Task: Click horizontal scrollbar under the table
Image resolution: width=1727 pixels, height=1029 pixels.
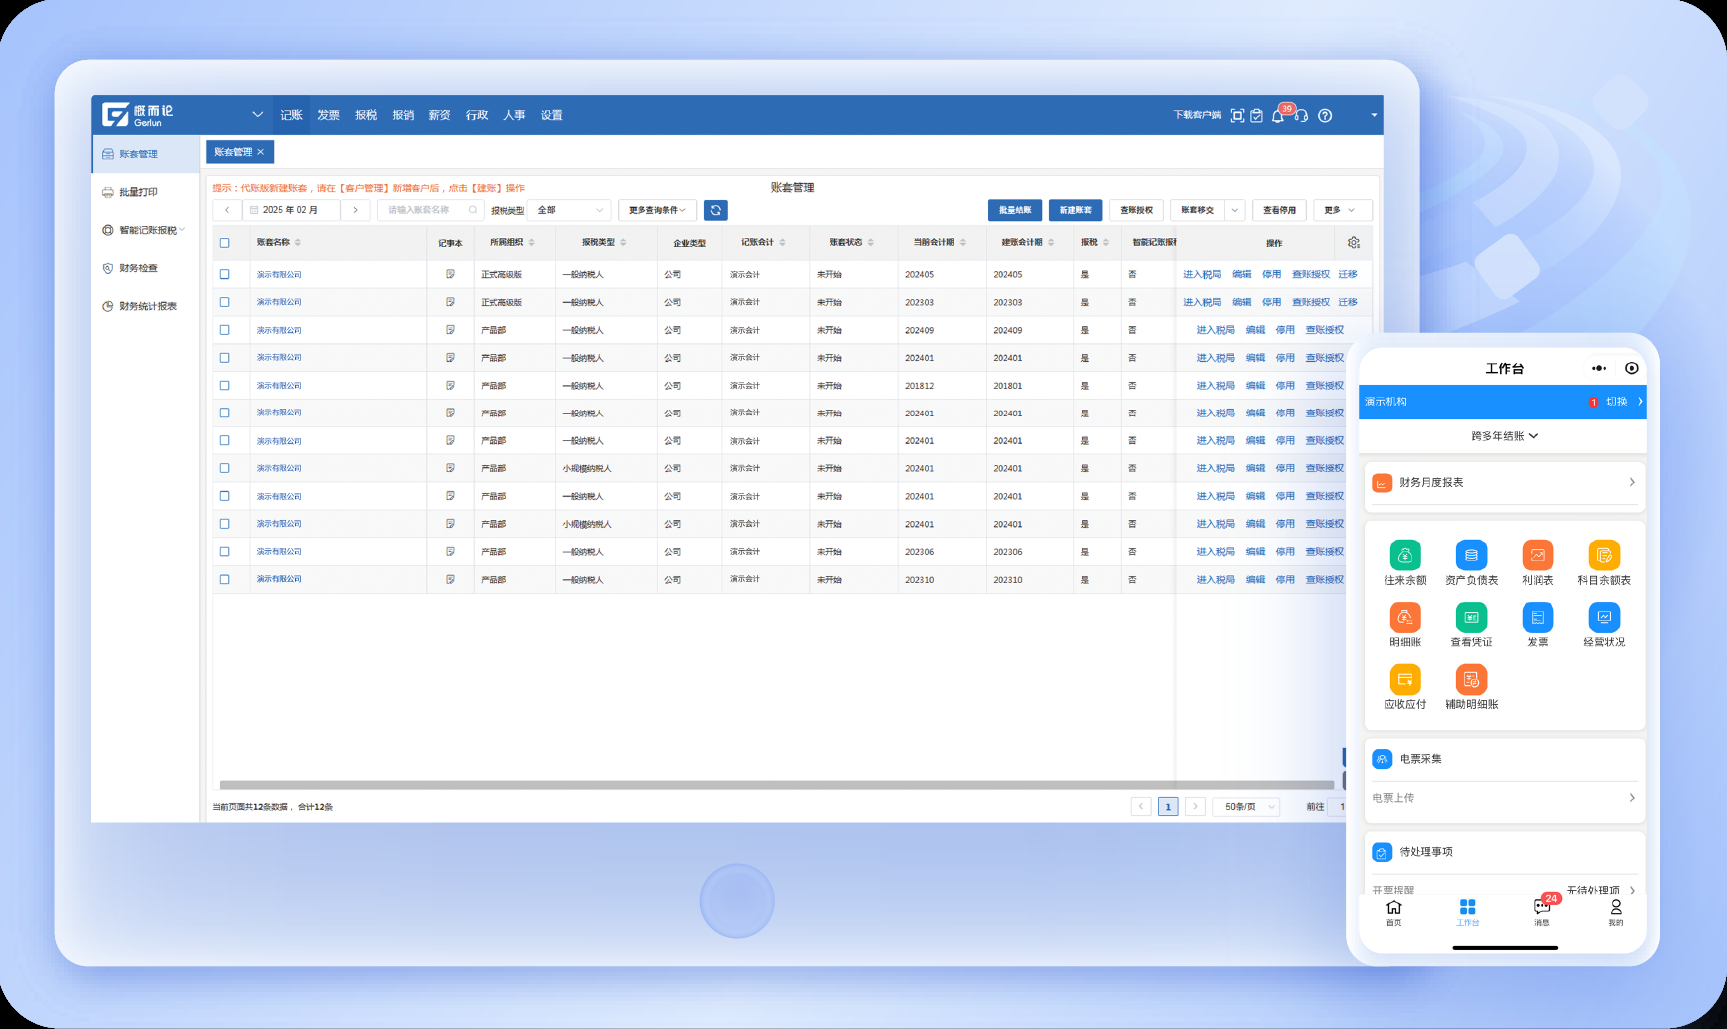Action: tap(776, 785)
